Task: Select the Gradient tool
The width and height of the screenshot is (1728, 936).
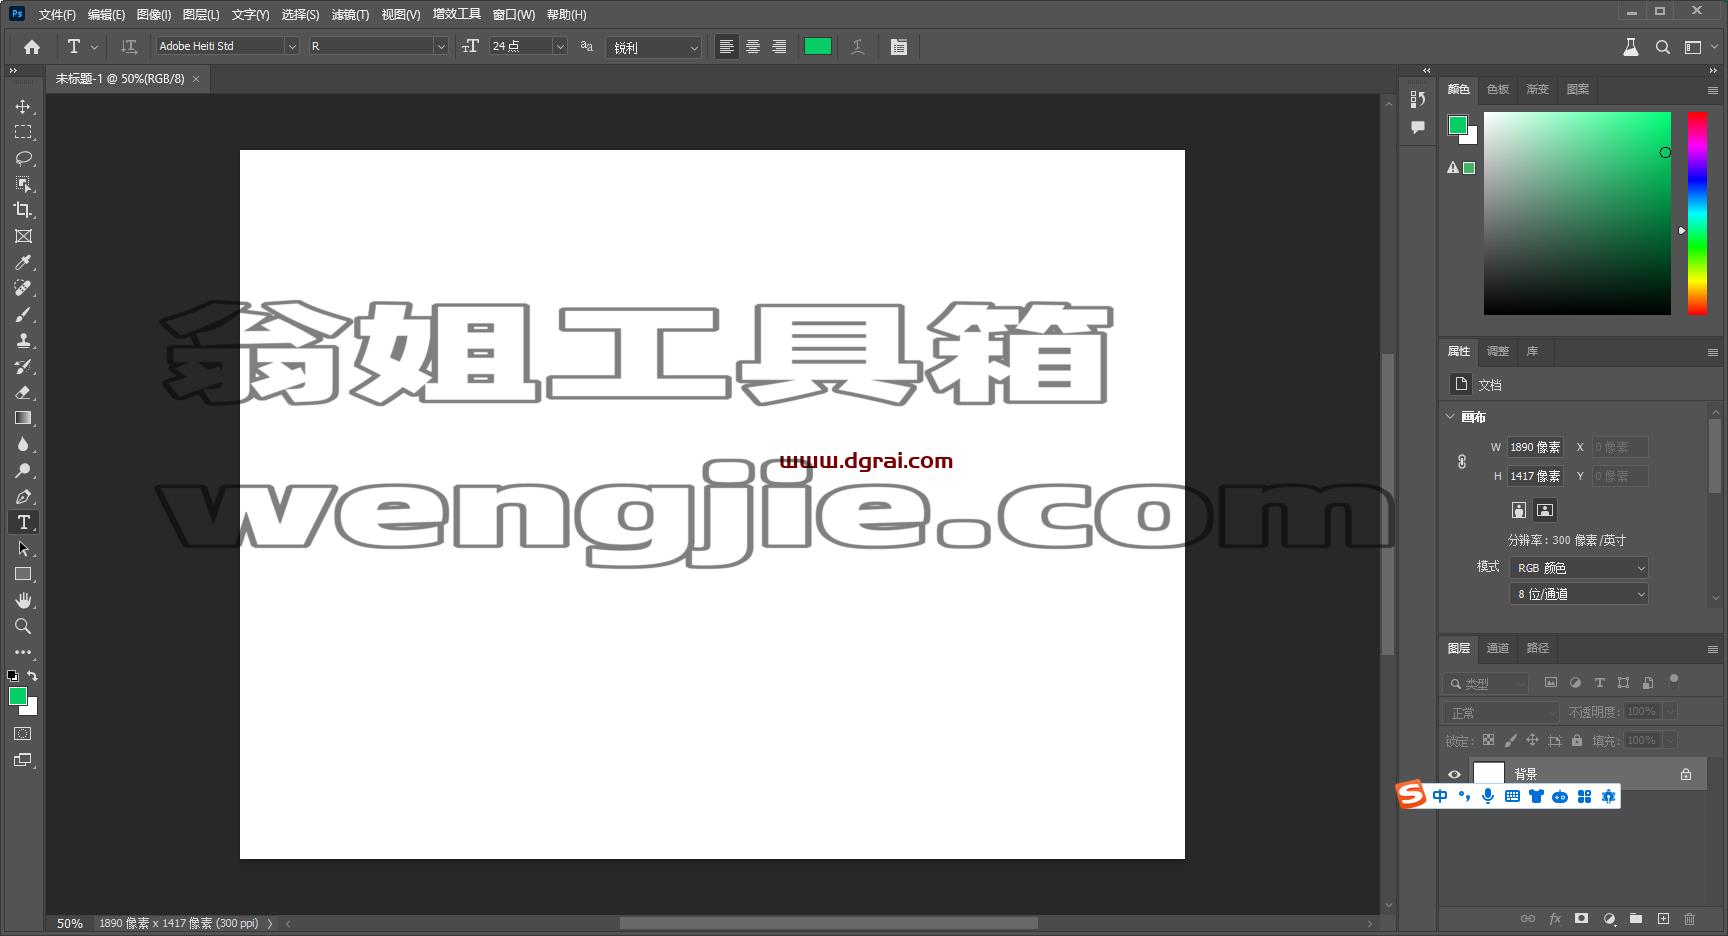Action: point(23,418)
